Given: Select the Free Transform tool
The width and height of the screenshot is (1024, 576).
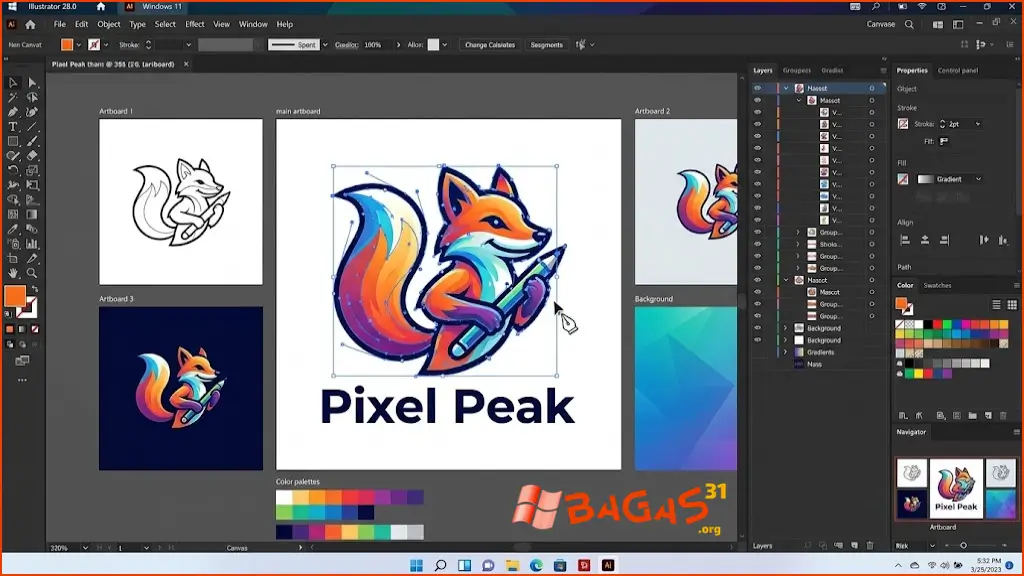Looking at the screenshot, I should coord(32,185).
